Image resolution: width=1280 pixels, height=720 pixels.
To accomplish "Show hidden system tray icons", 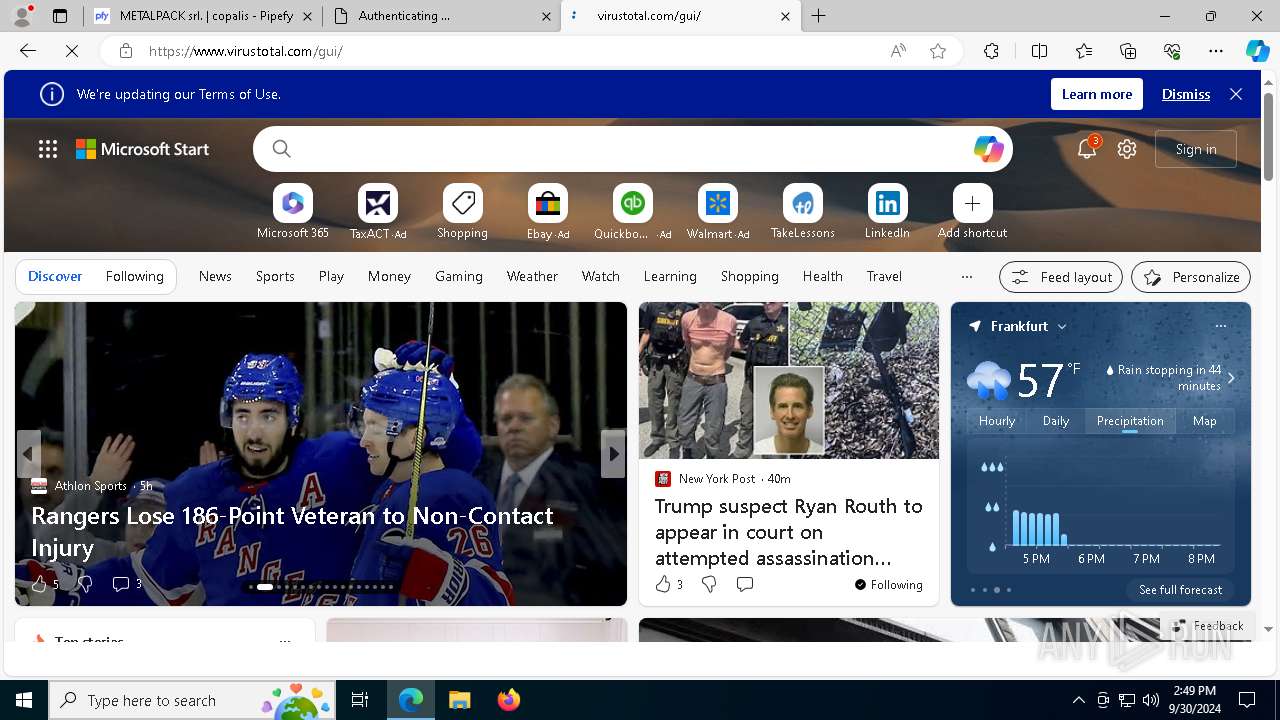I will coord(1078,700).
